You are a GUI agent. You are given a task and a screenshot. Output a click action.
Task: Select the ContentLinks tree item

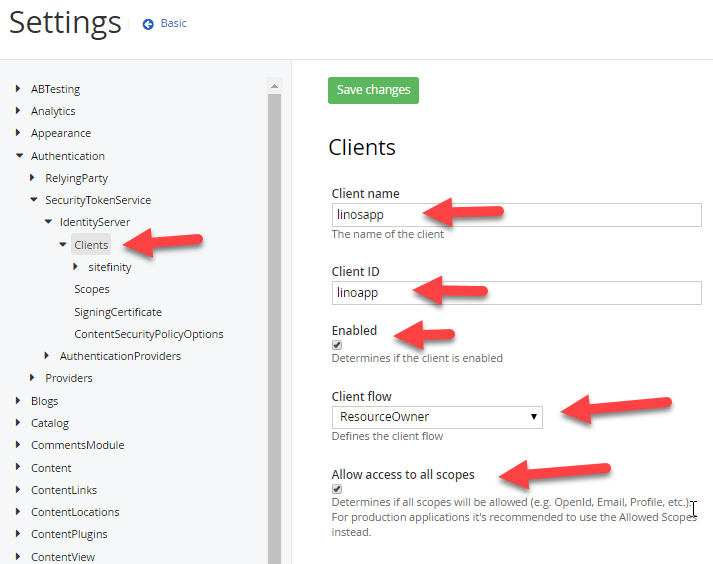click(x=64, y=490)
